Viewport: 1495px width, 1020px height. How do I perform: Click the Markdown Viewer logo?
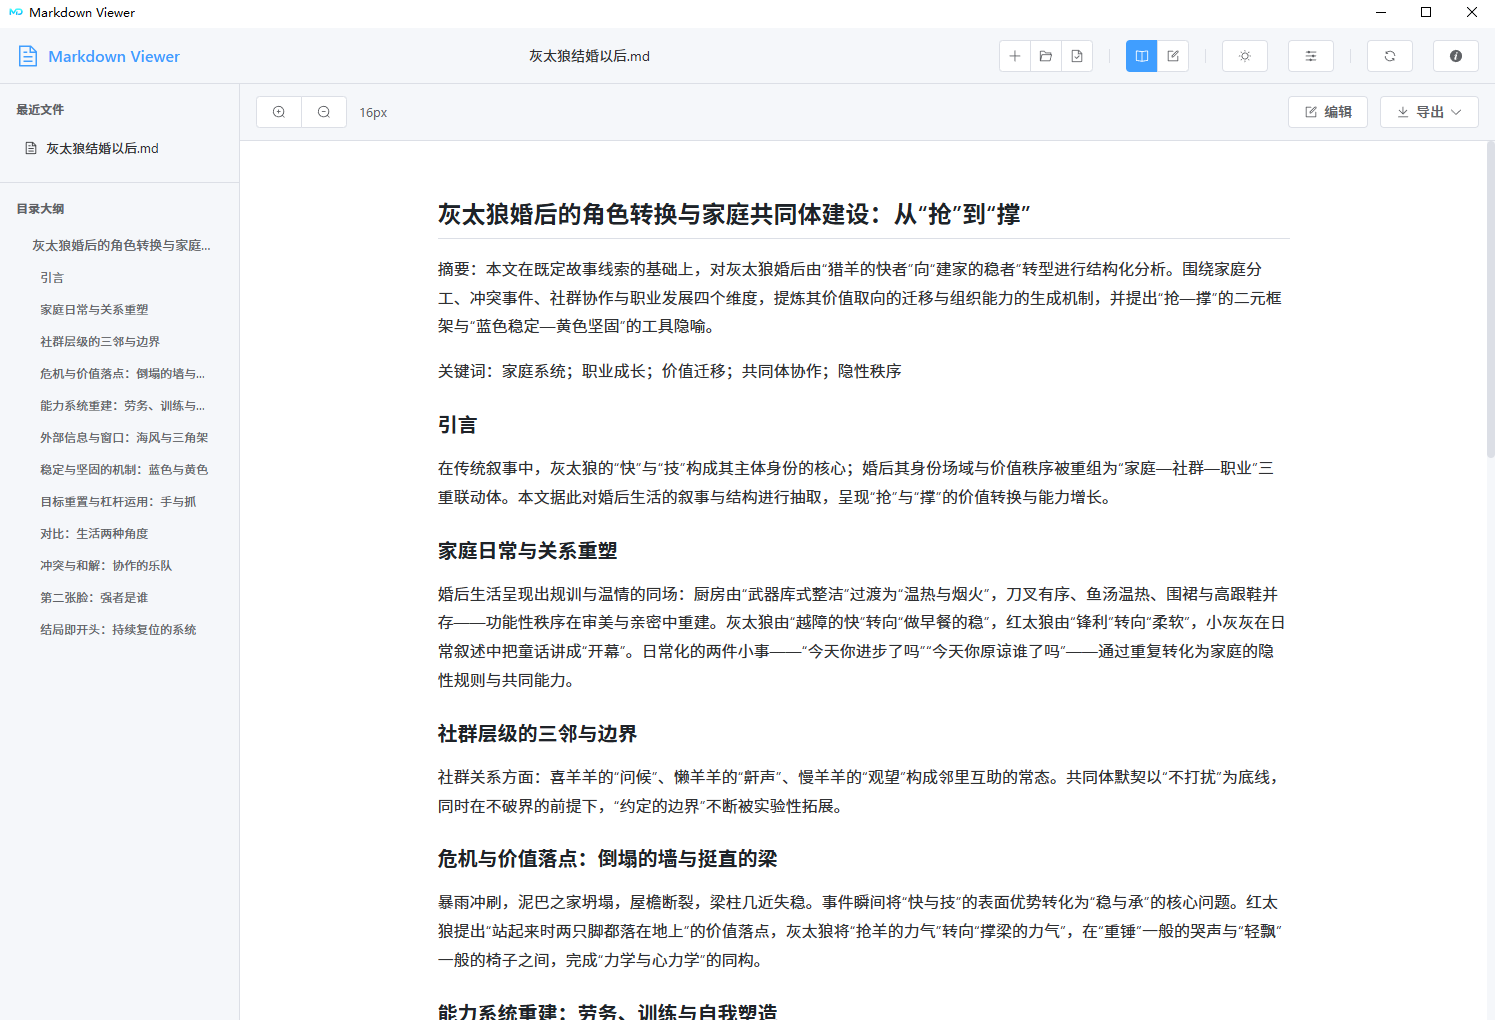pos(98,56)
